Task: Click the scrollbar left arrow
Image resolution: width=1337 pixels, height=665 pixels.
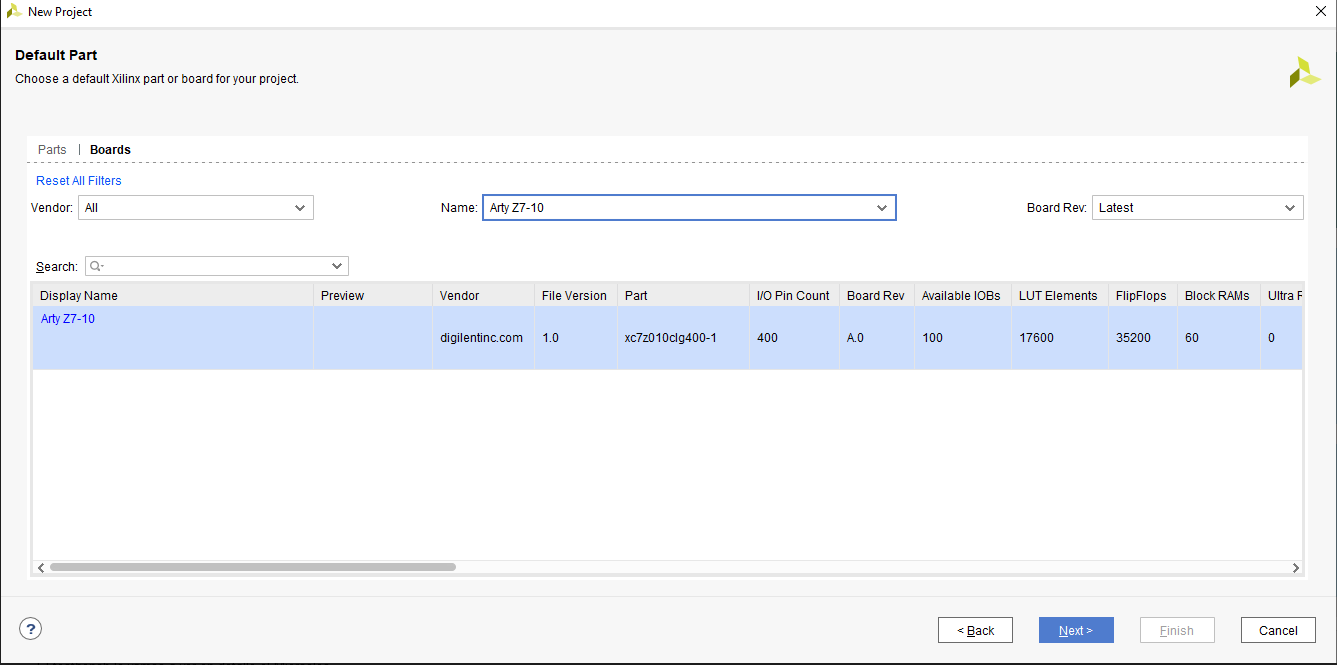Action: (x=41, y=568)
